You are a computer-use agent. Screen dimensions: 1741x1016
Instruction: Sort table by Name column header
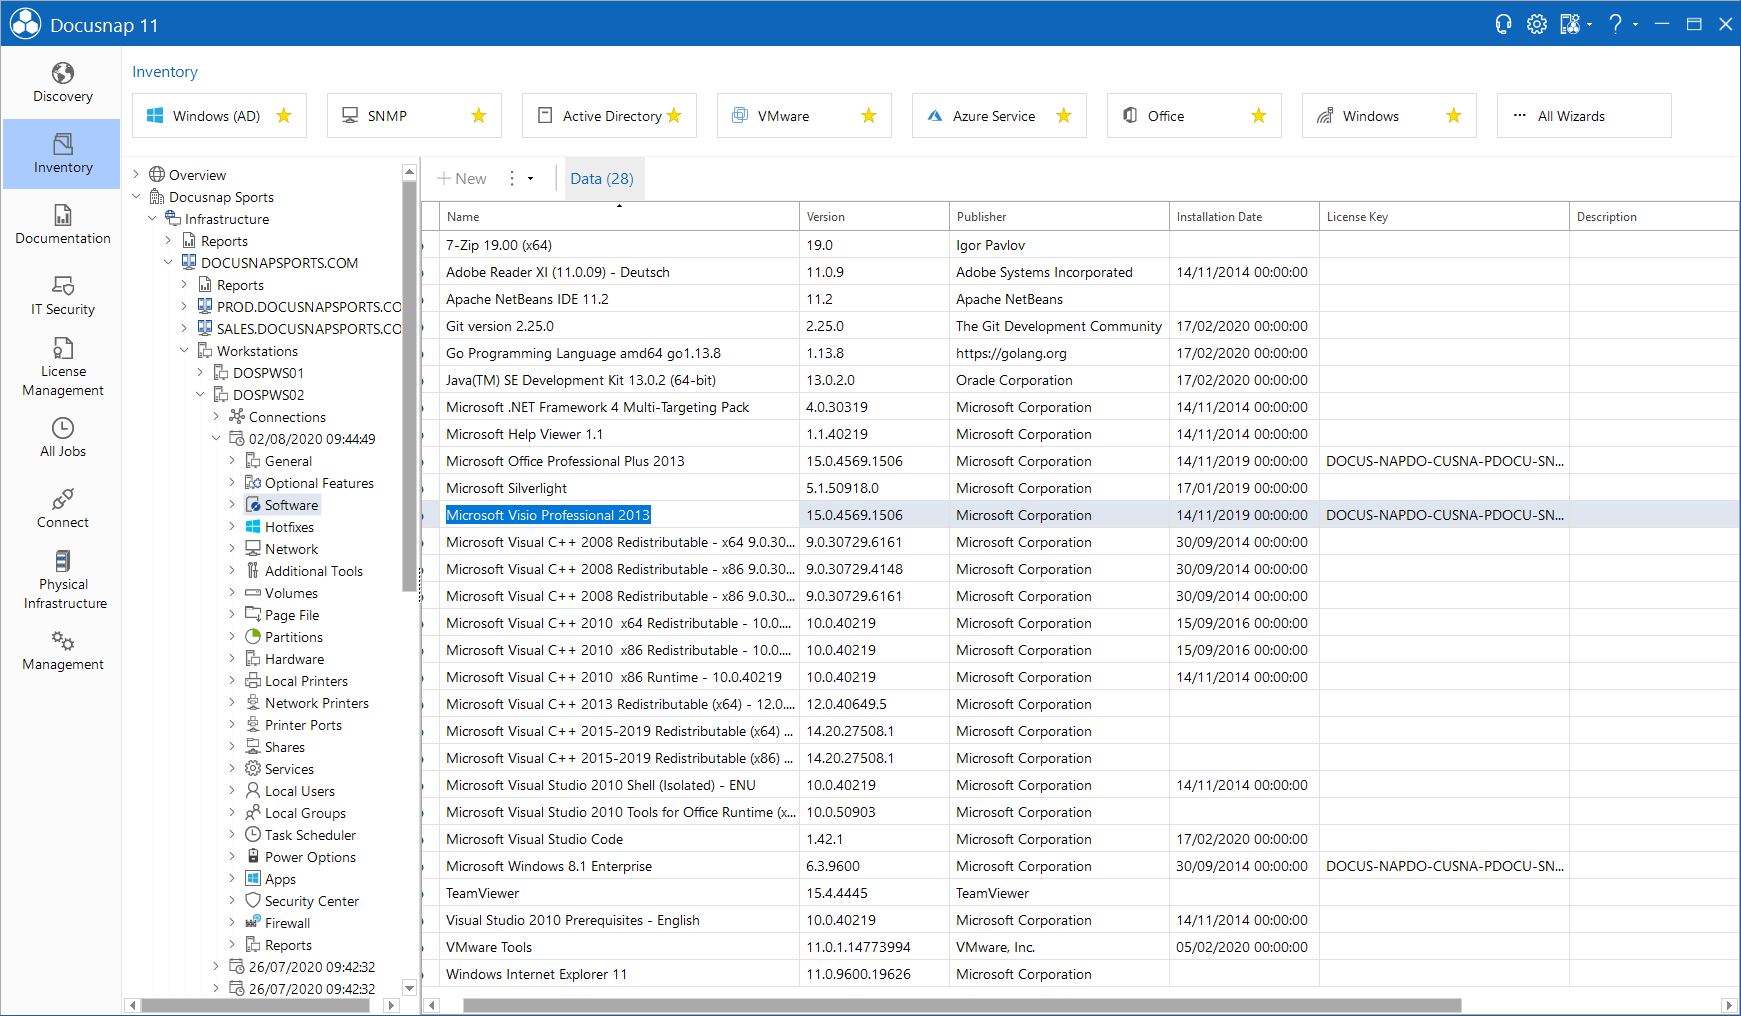click(x=620, y=217)
